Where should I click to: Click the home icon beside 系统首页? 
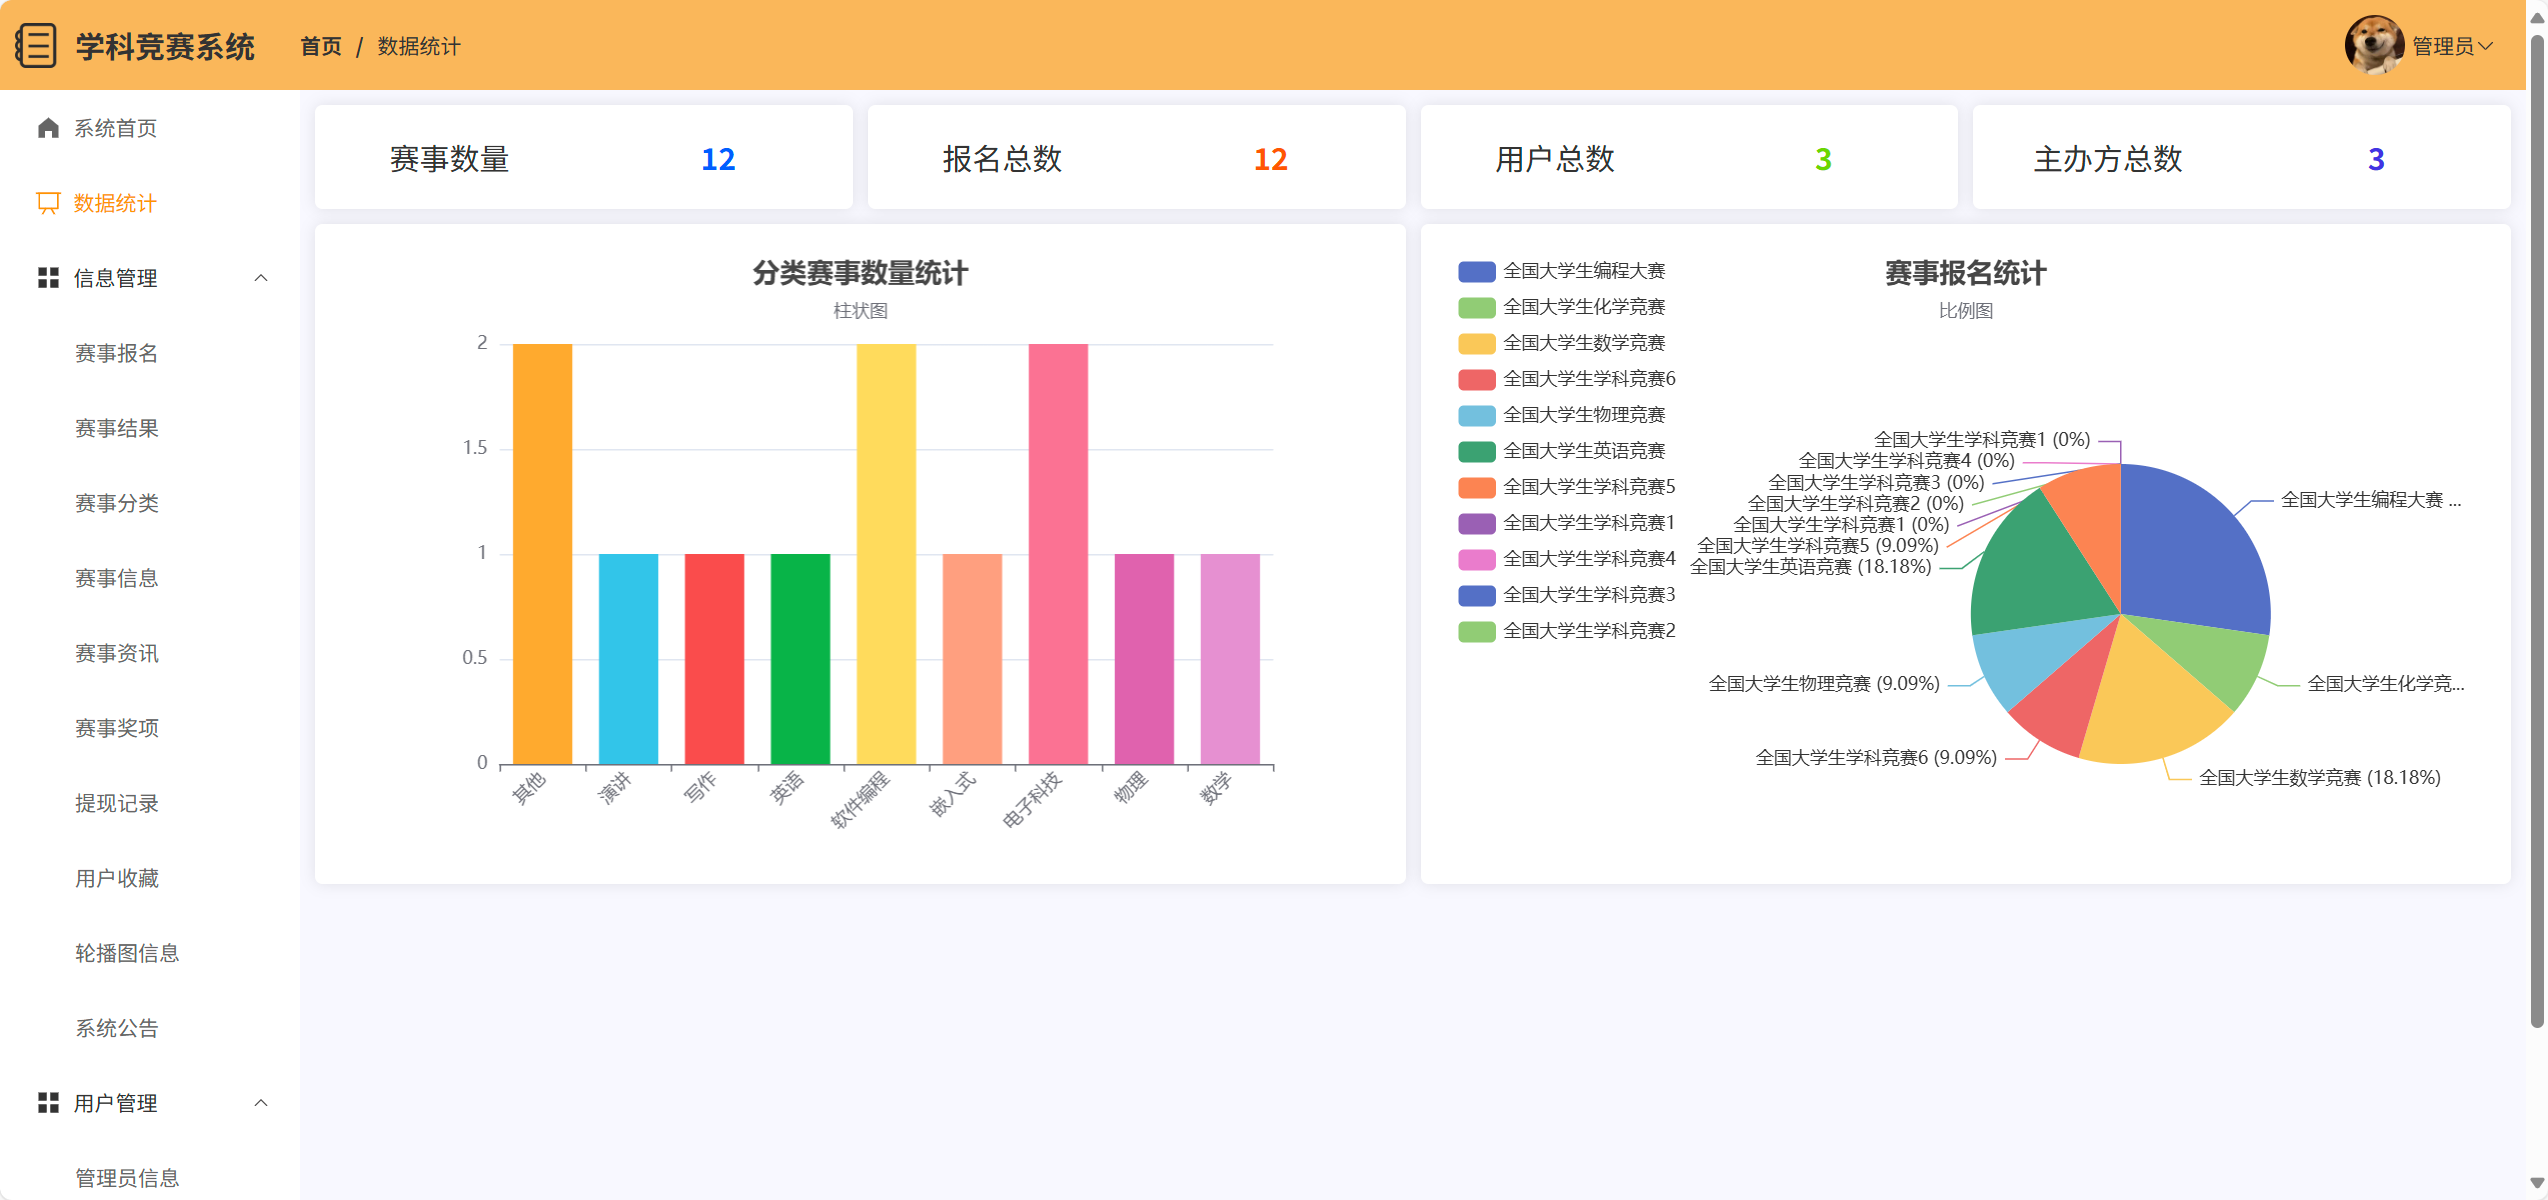pos(48,128)
